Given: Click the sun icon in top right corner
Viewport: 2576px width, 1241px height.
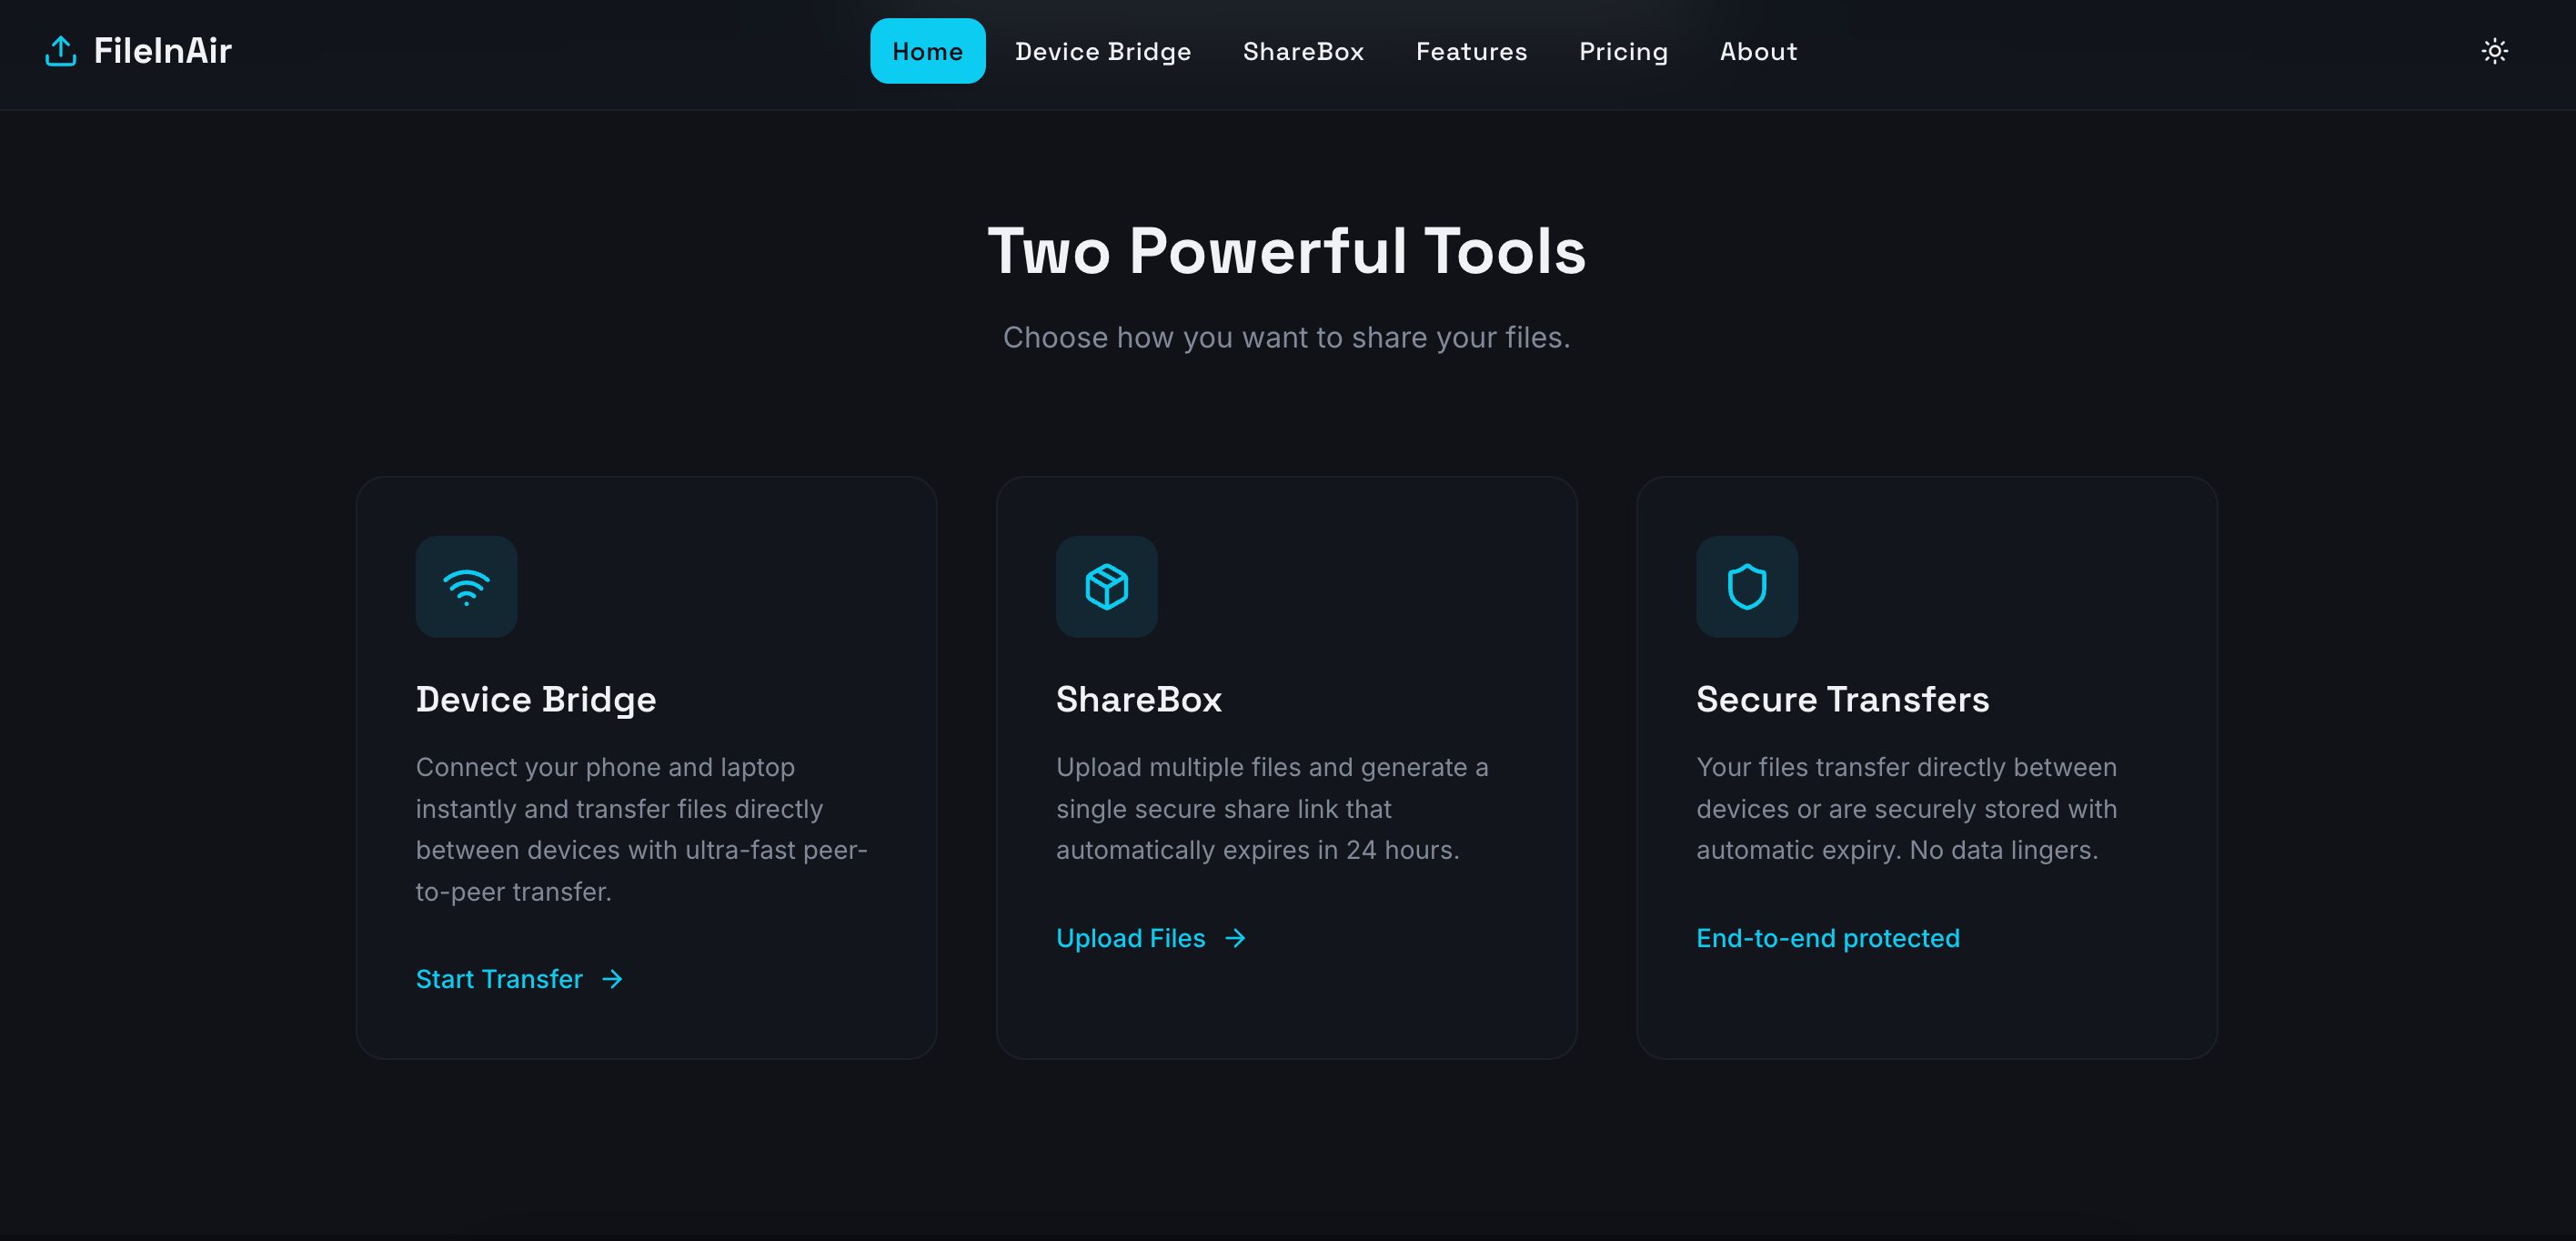Looking at the screenshot, I should coord(2495,51).
